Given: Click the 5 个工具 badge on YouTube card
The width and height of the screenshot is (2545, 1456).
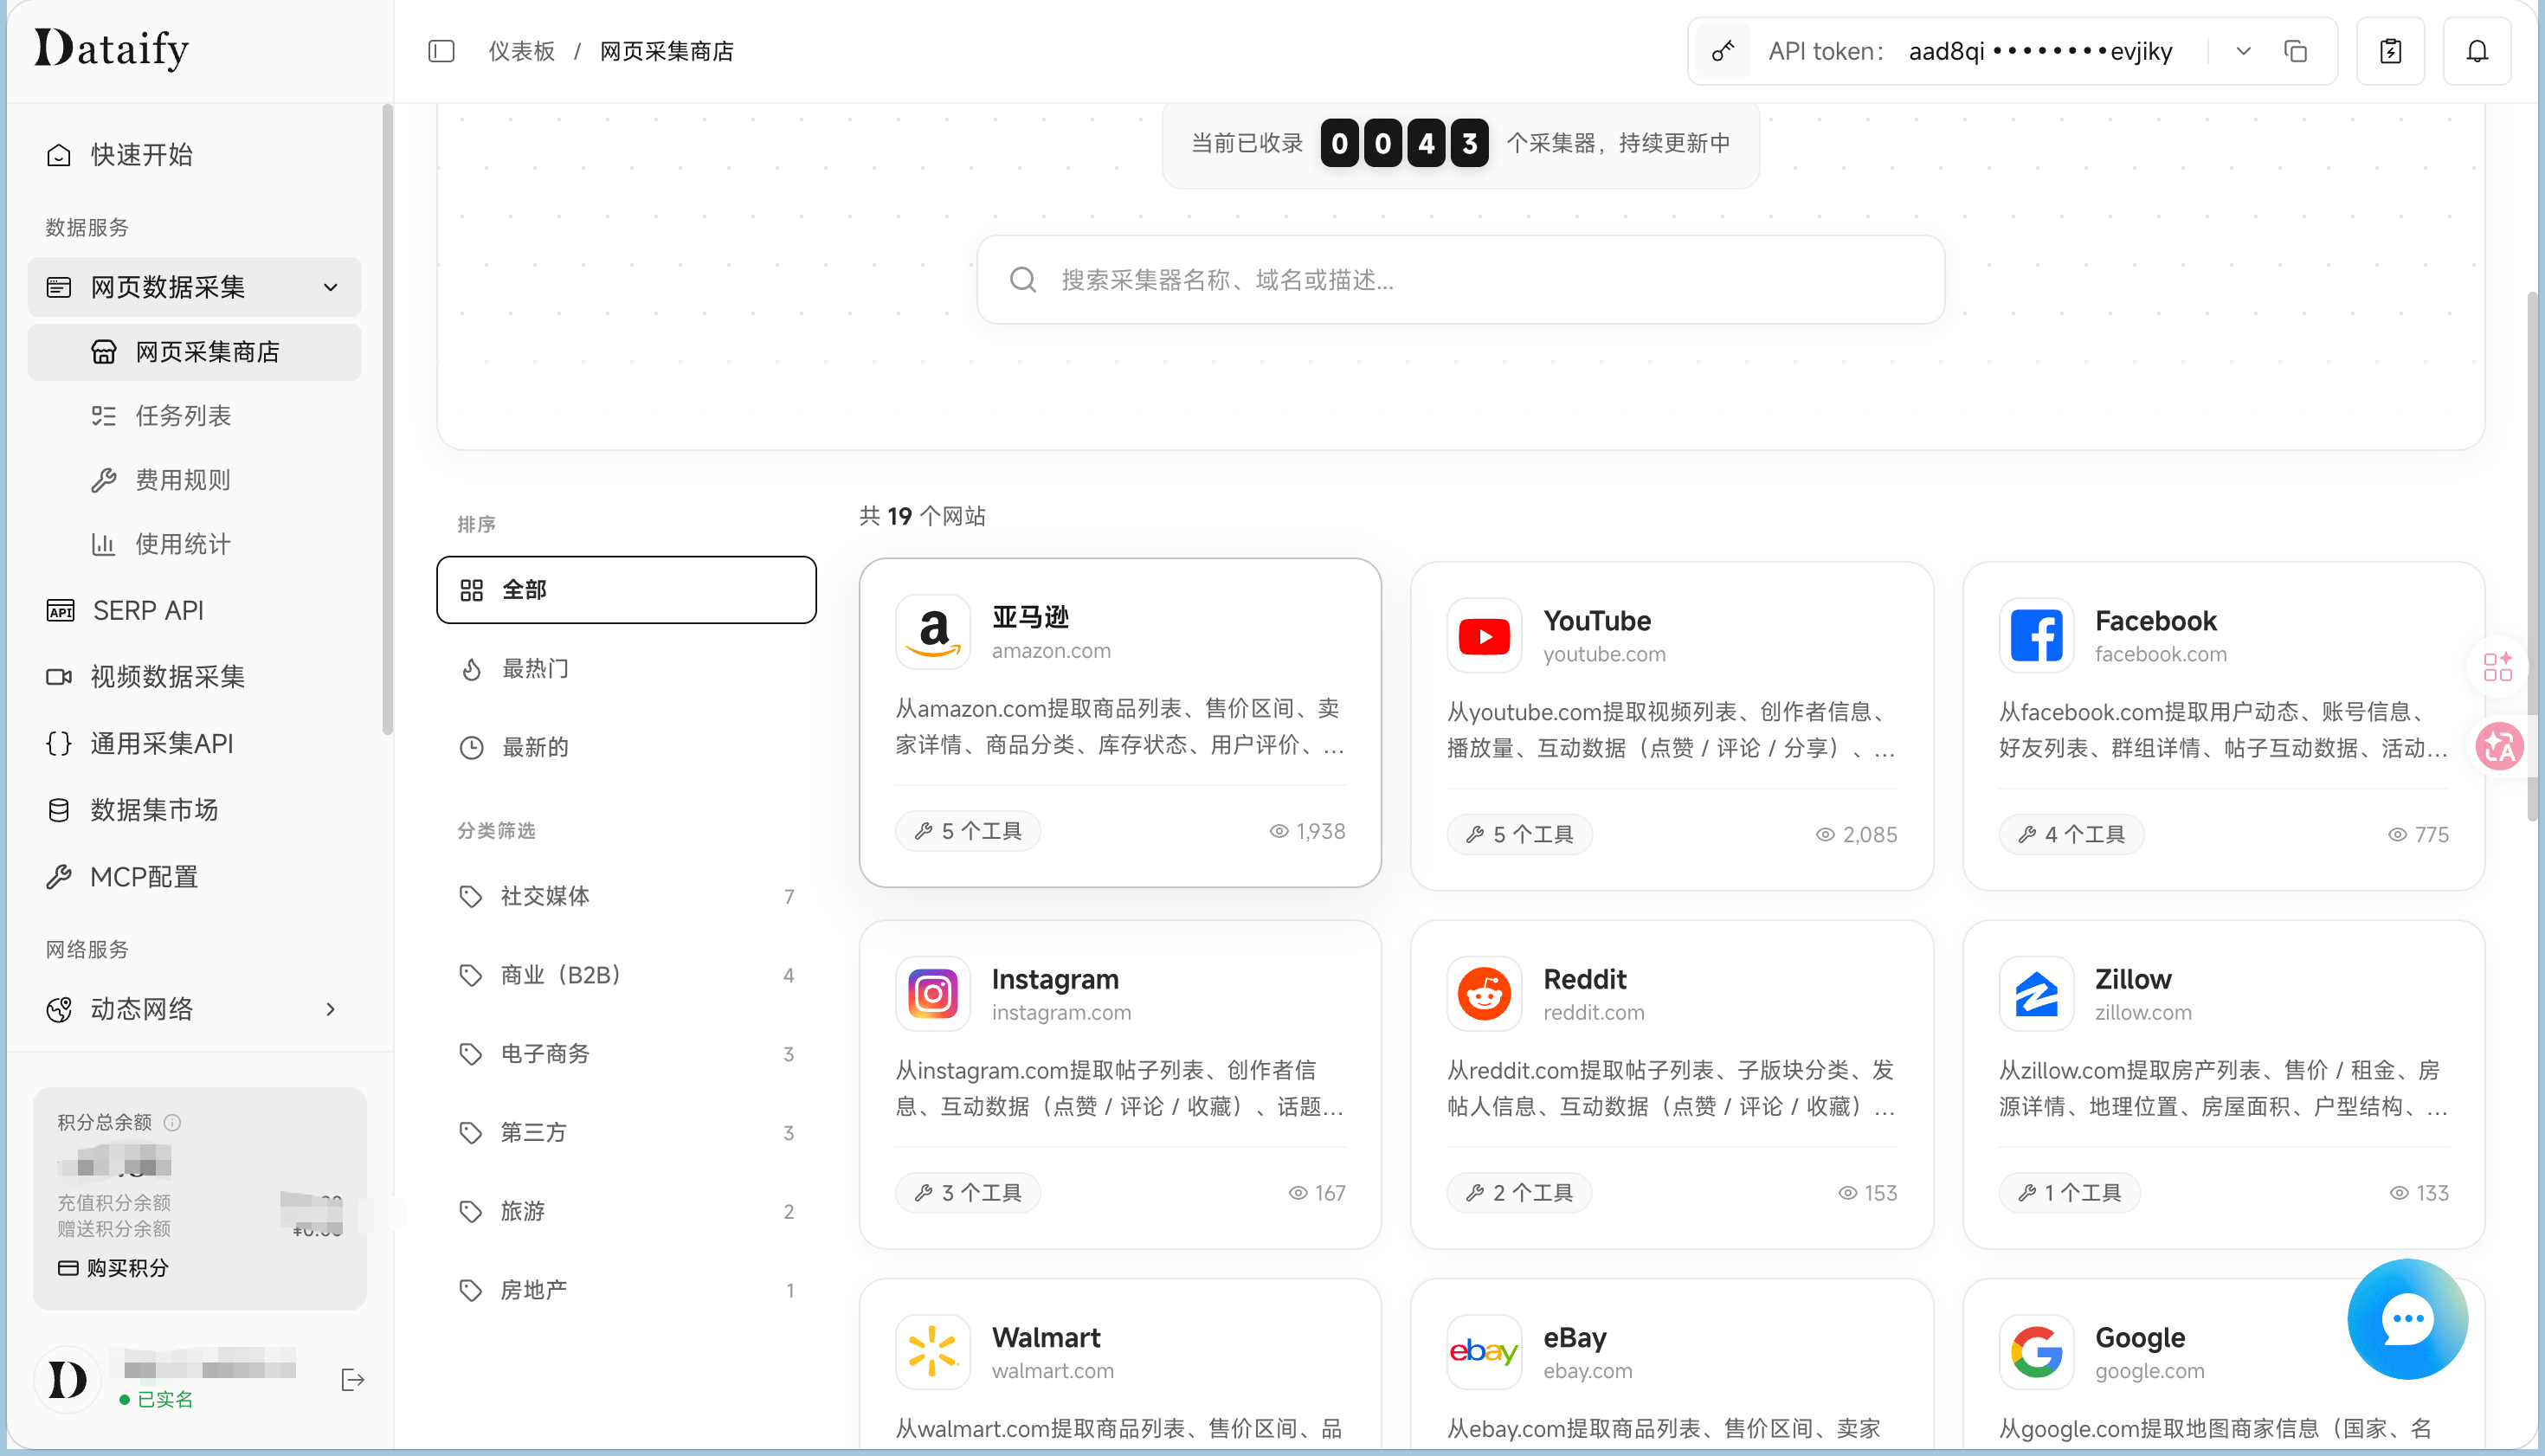Looking at the screenshot, I should (1519, 835).
